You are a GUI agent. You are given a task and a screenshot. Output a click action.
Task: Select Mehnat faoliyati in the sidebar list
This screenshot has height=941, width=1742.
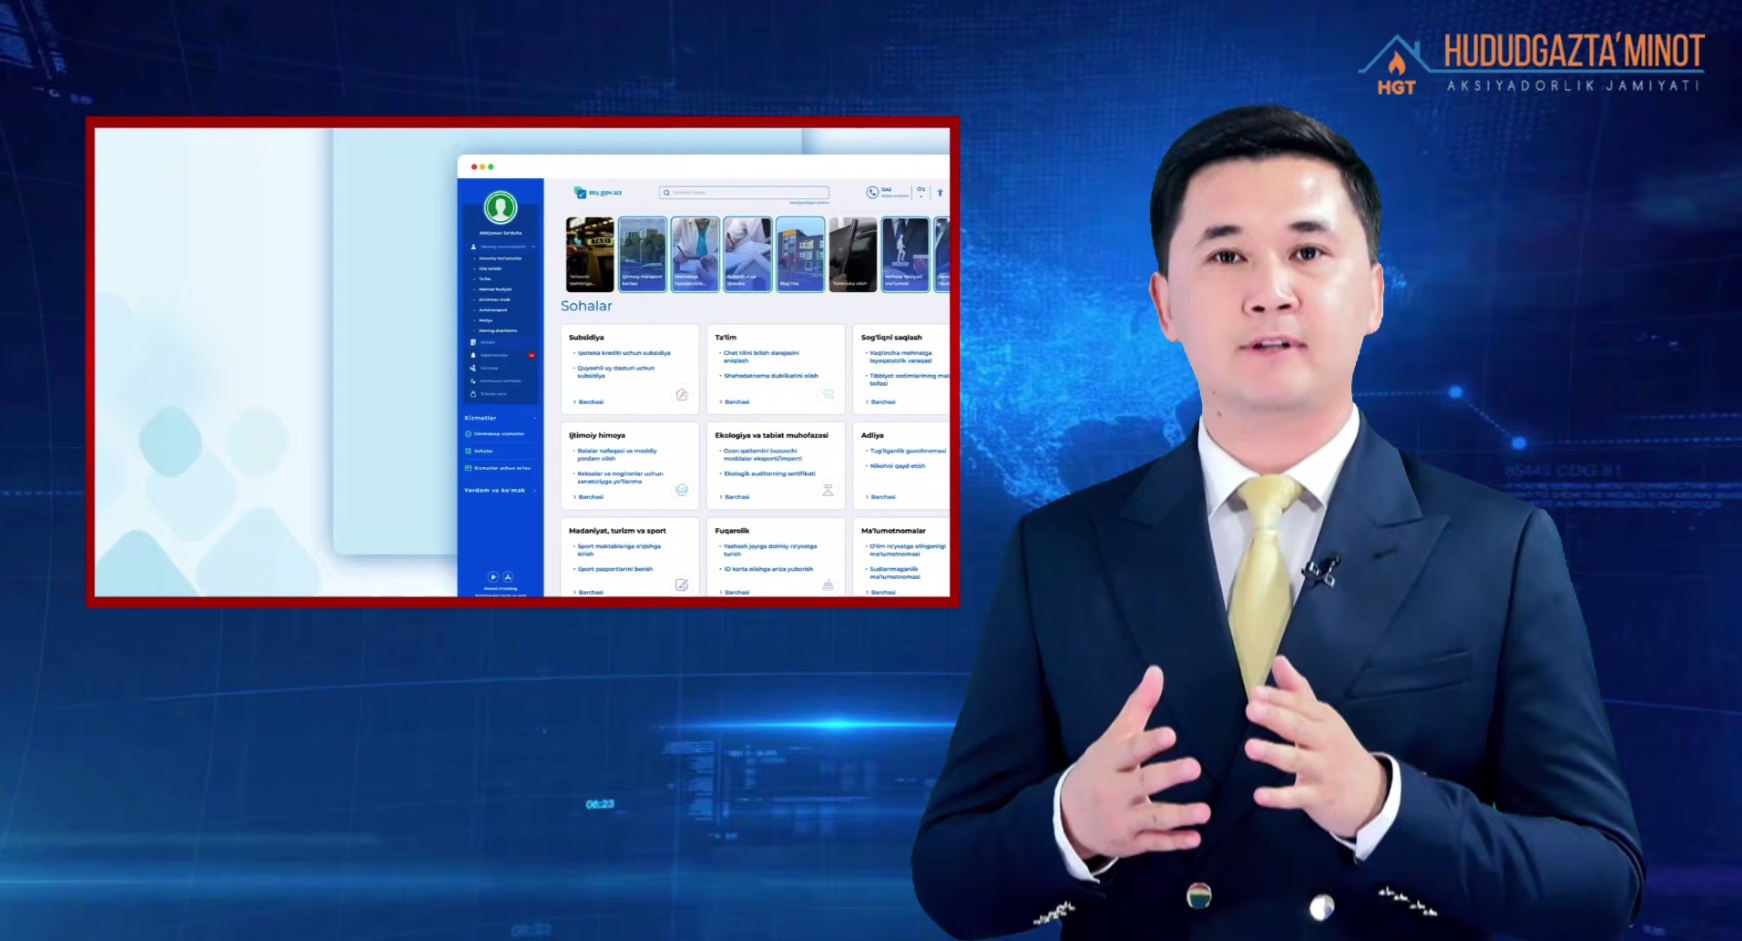[495, 289]
